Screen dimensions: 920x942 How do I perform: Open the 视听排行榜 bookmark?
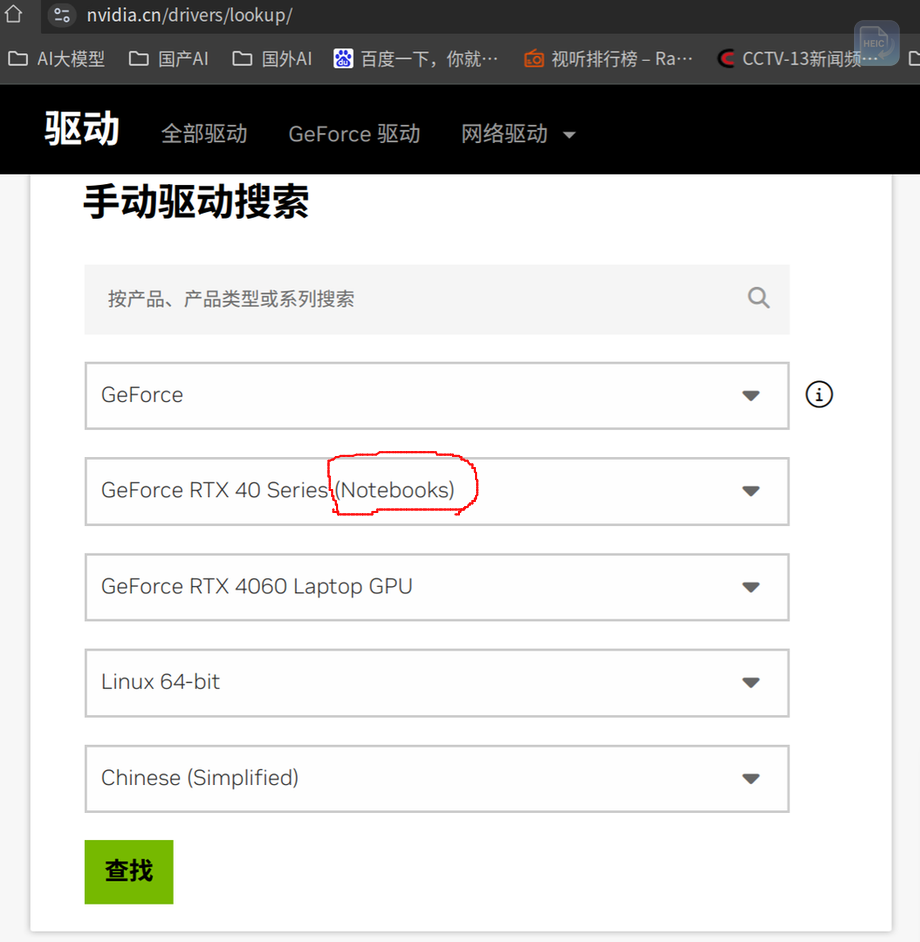pos(609,59)
